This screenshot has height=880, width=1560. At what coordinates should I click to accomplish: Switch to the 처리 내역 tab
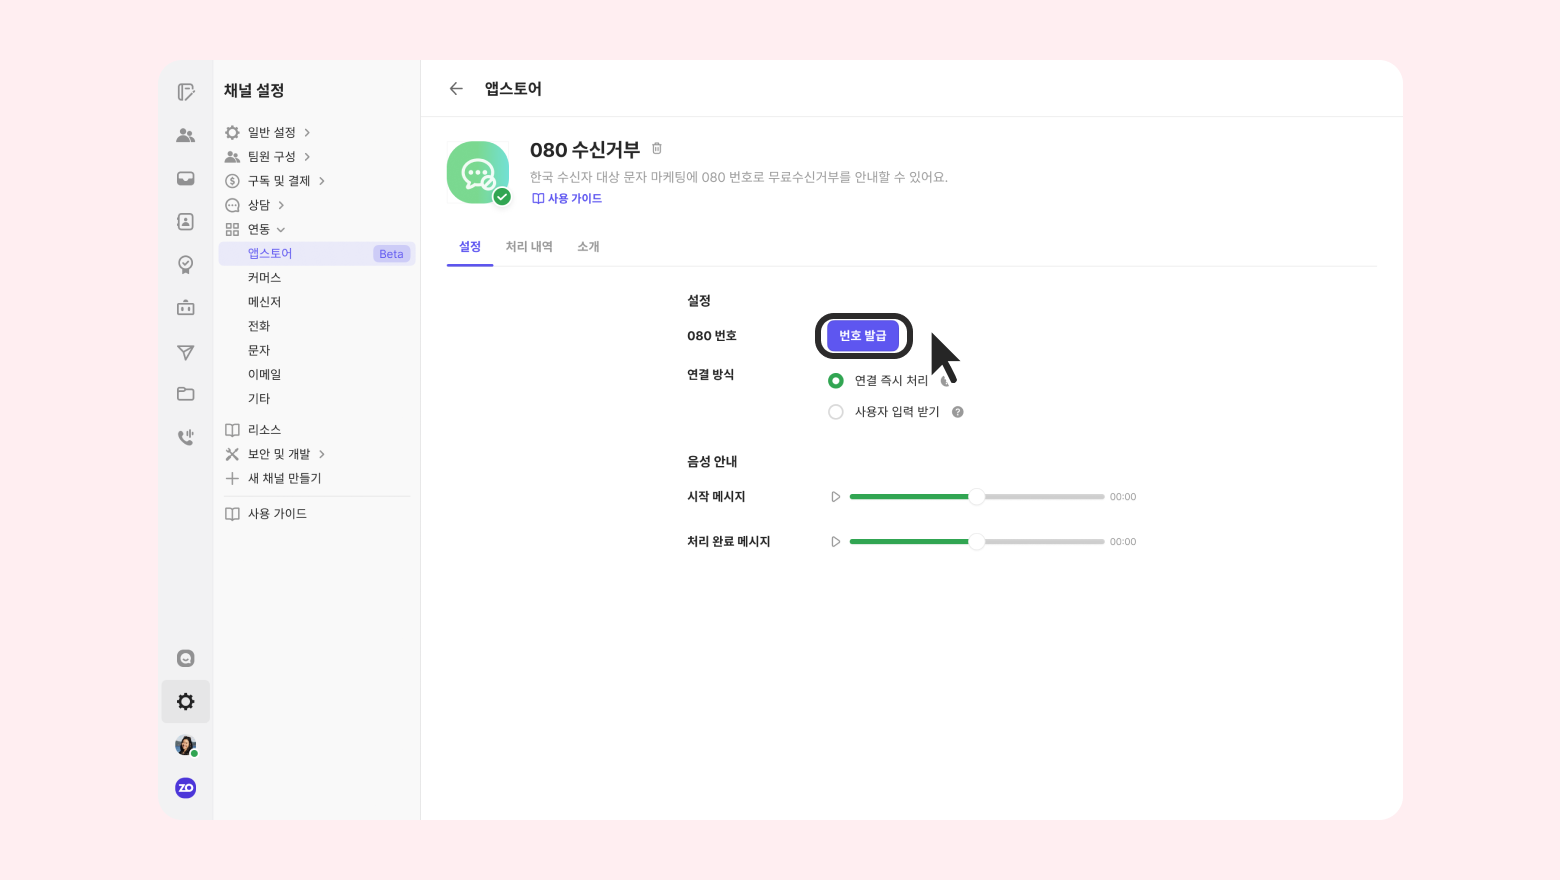pyautogui.click(x=529, y=246)
